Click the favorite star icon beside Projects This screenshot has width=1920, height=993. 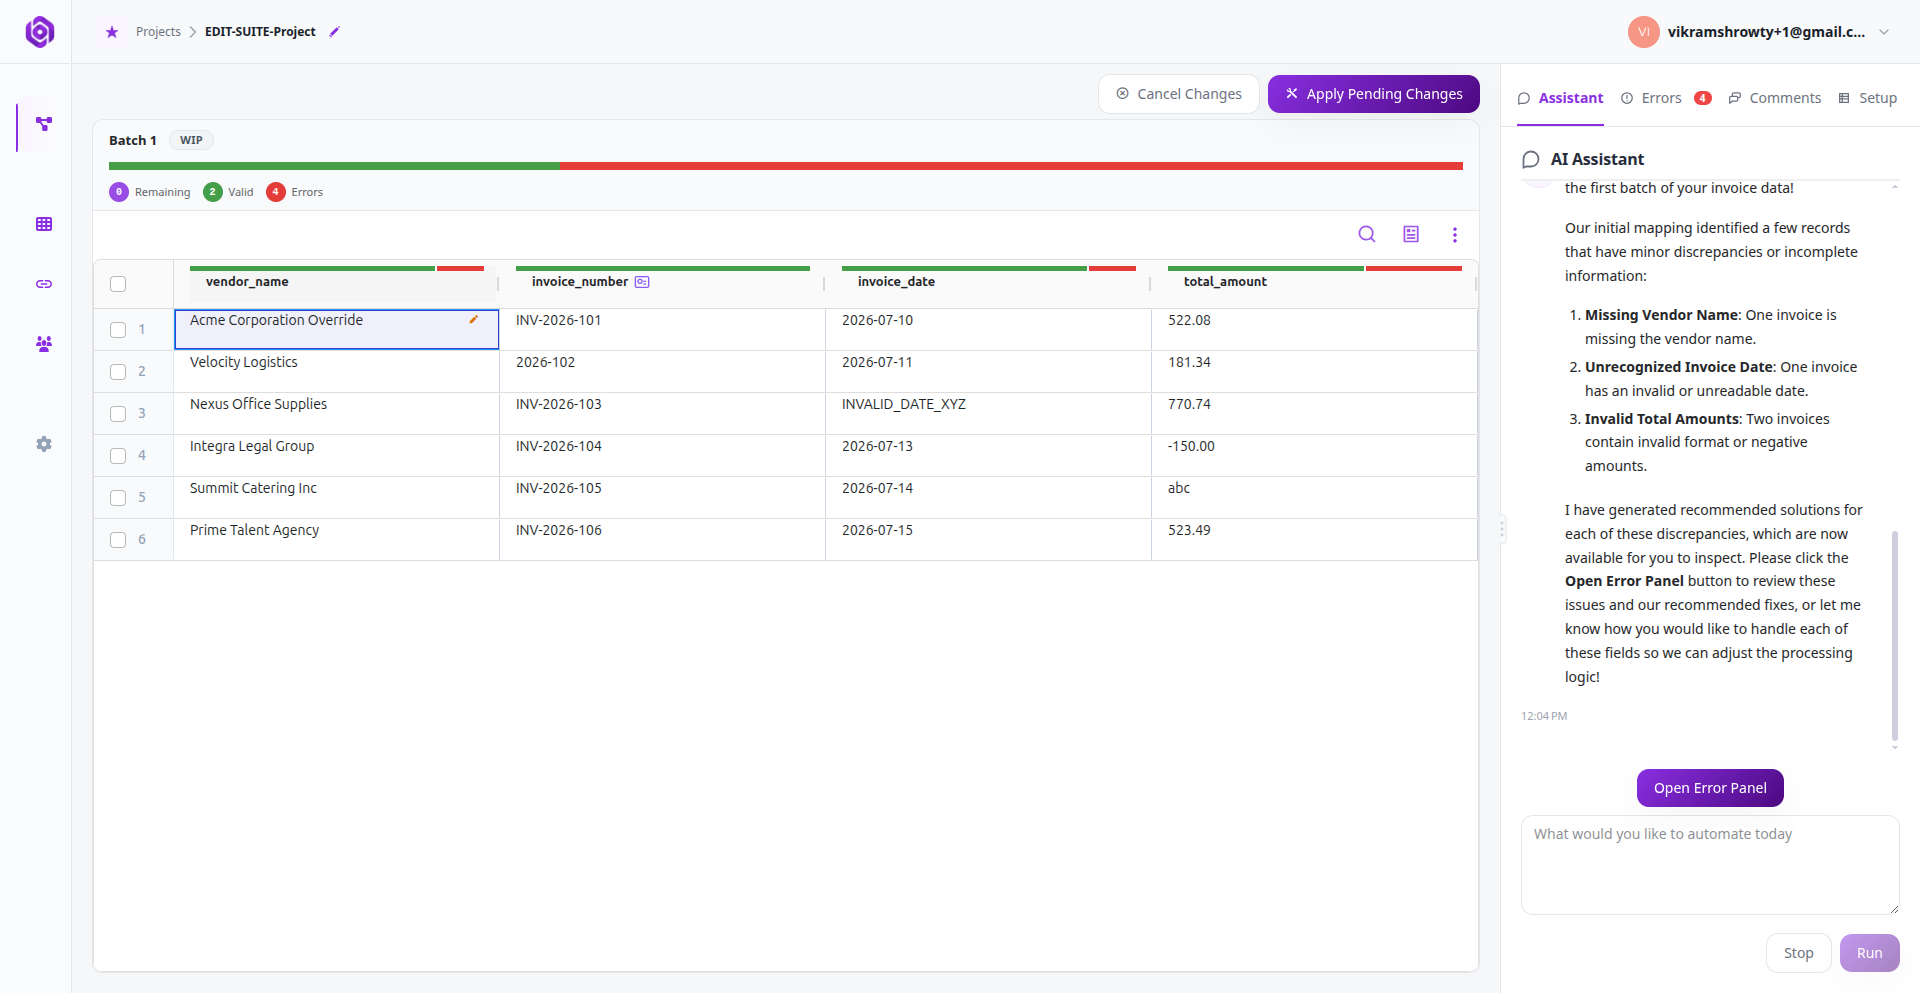pos(112,32)
